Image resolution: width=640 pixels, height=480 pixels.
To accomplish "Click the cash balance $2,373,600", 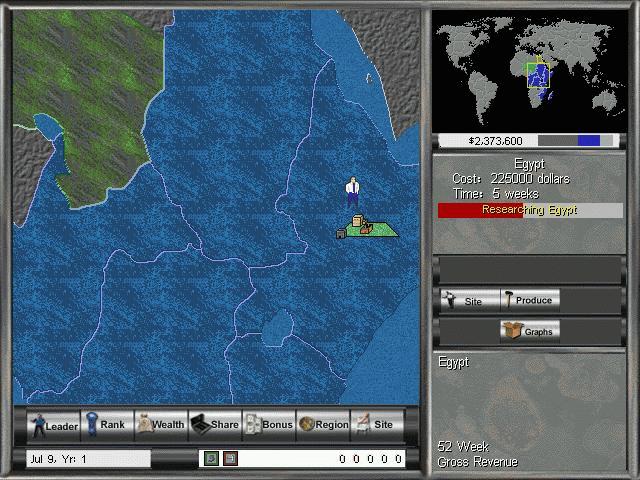I will [x=495, y=141].
